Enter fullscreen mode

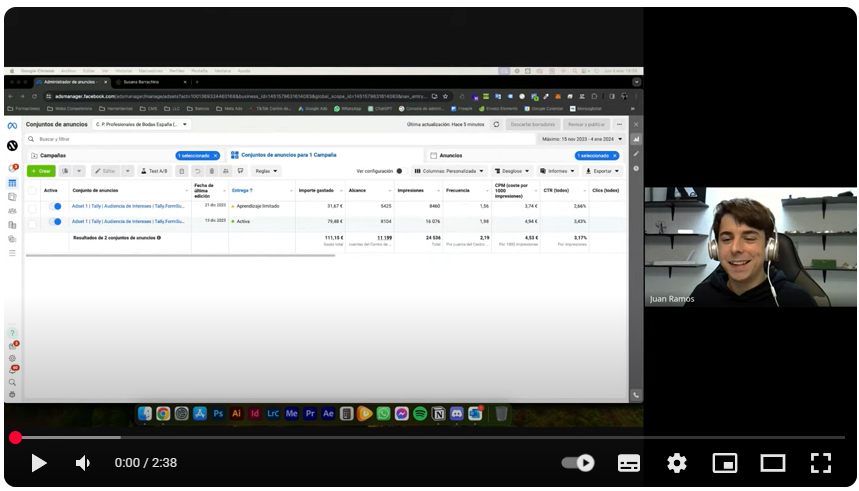click(821, 463)
